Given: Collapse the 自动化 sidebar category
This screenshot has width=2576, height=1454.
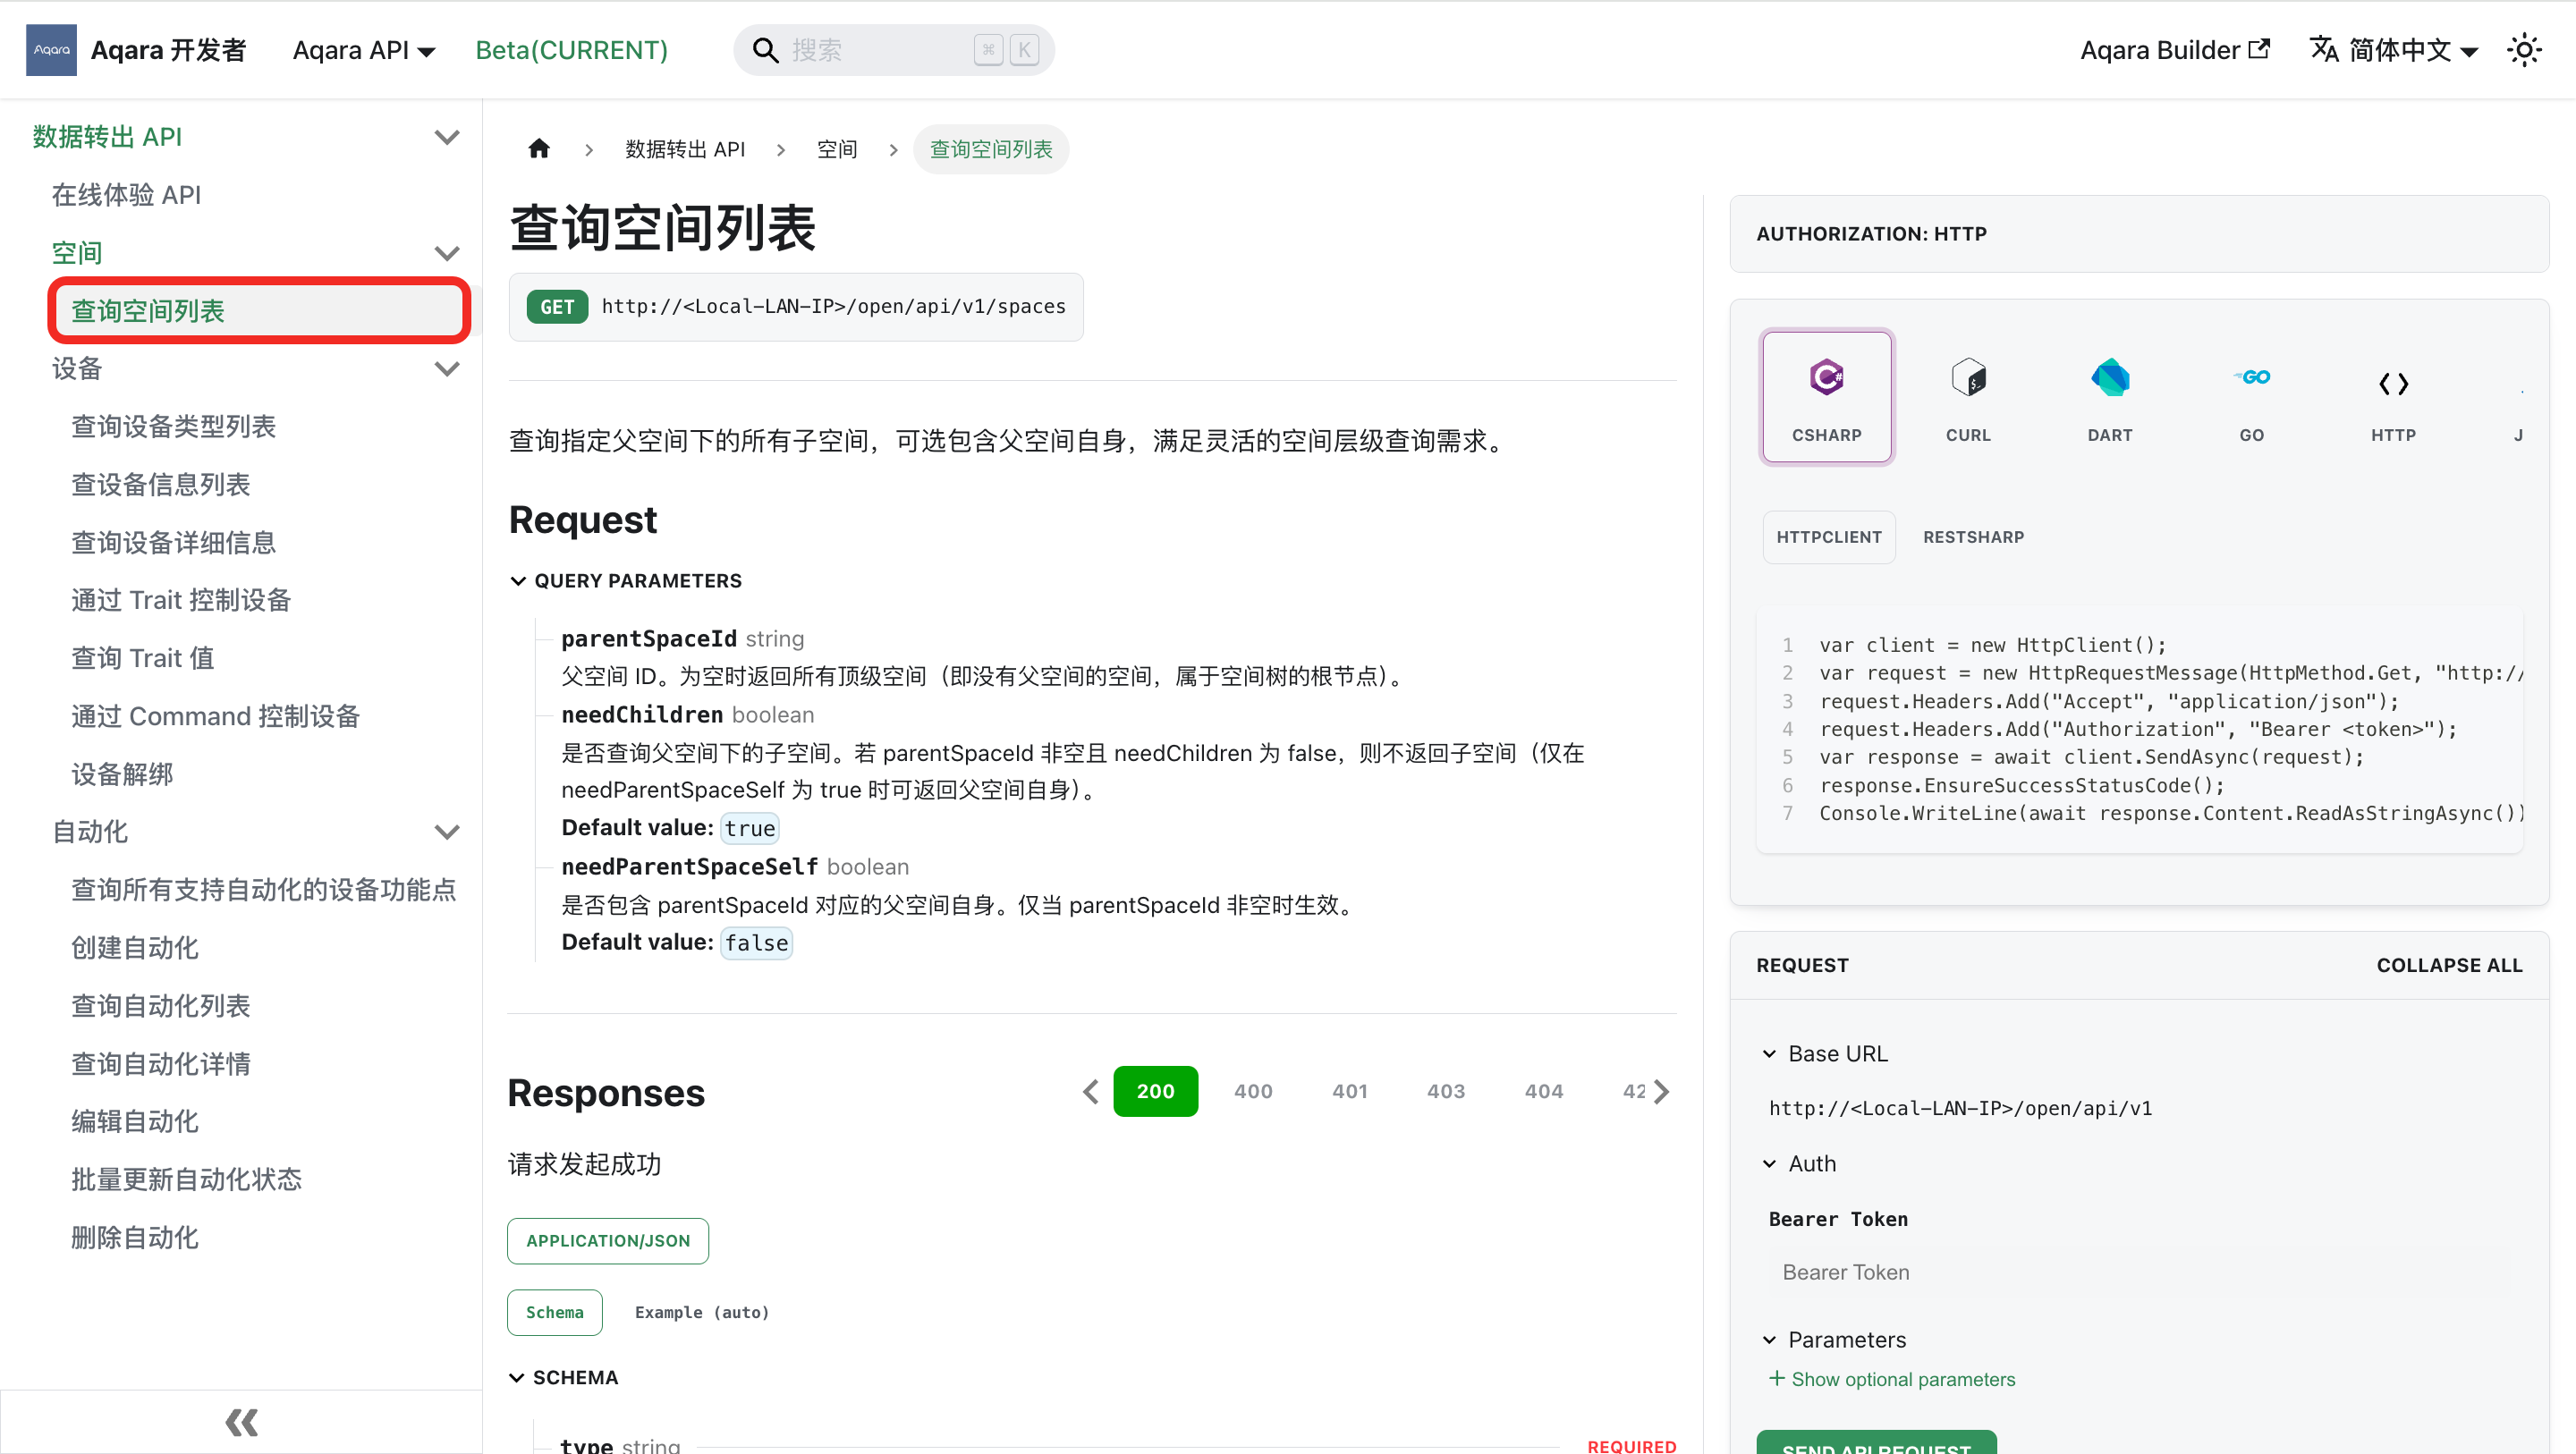Looking at the screenshot, I should click(447, 832).
